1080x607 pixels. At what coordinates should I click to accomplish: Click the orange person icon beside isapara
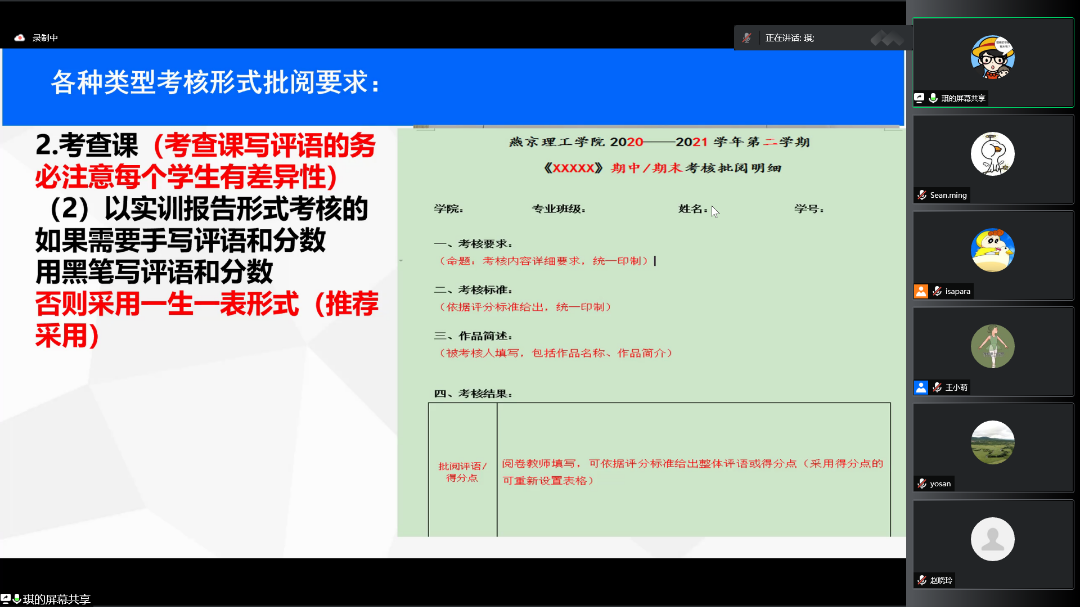920,291
